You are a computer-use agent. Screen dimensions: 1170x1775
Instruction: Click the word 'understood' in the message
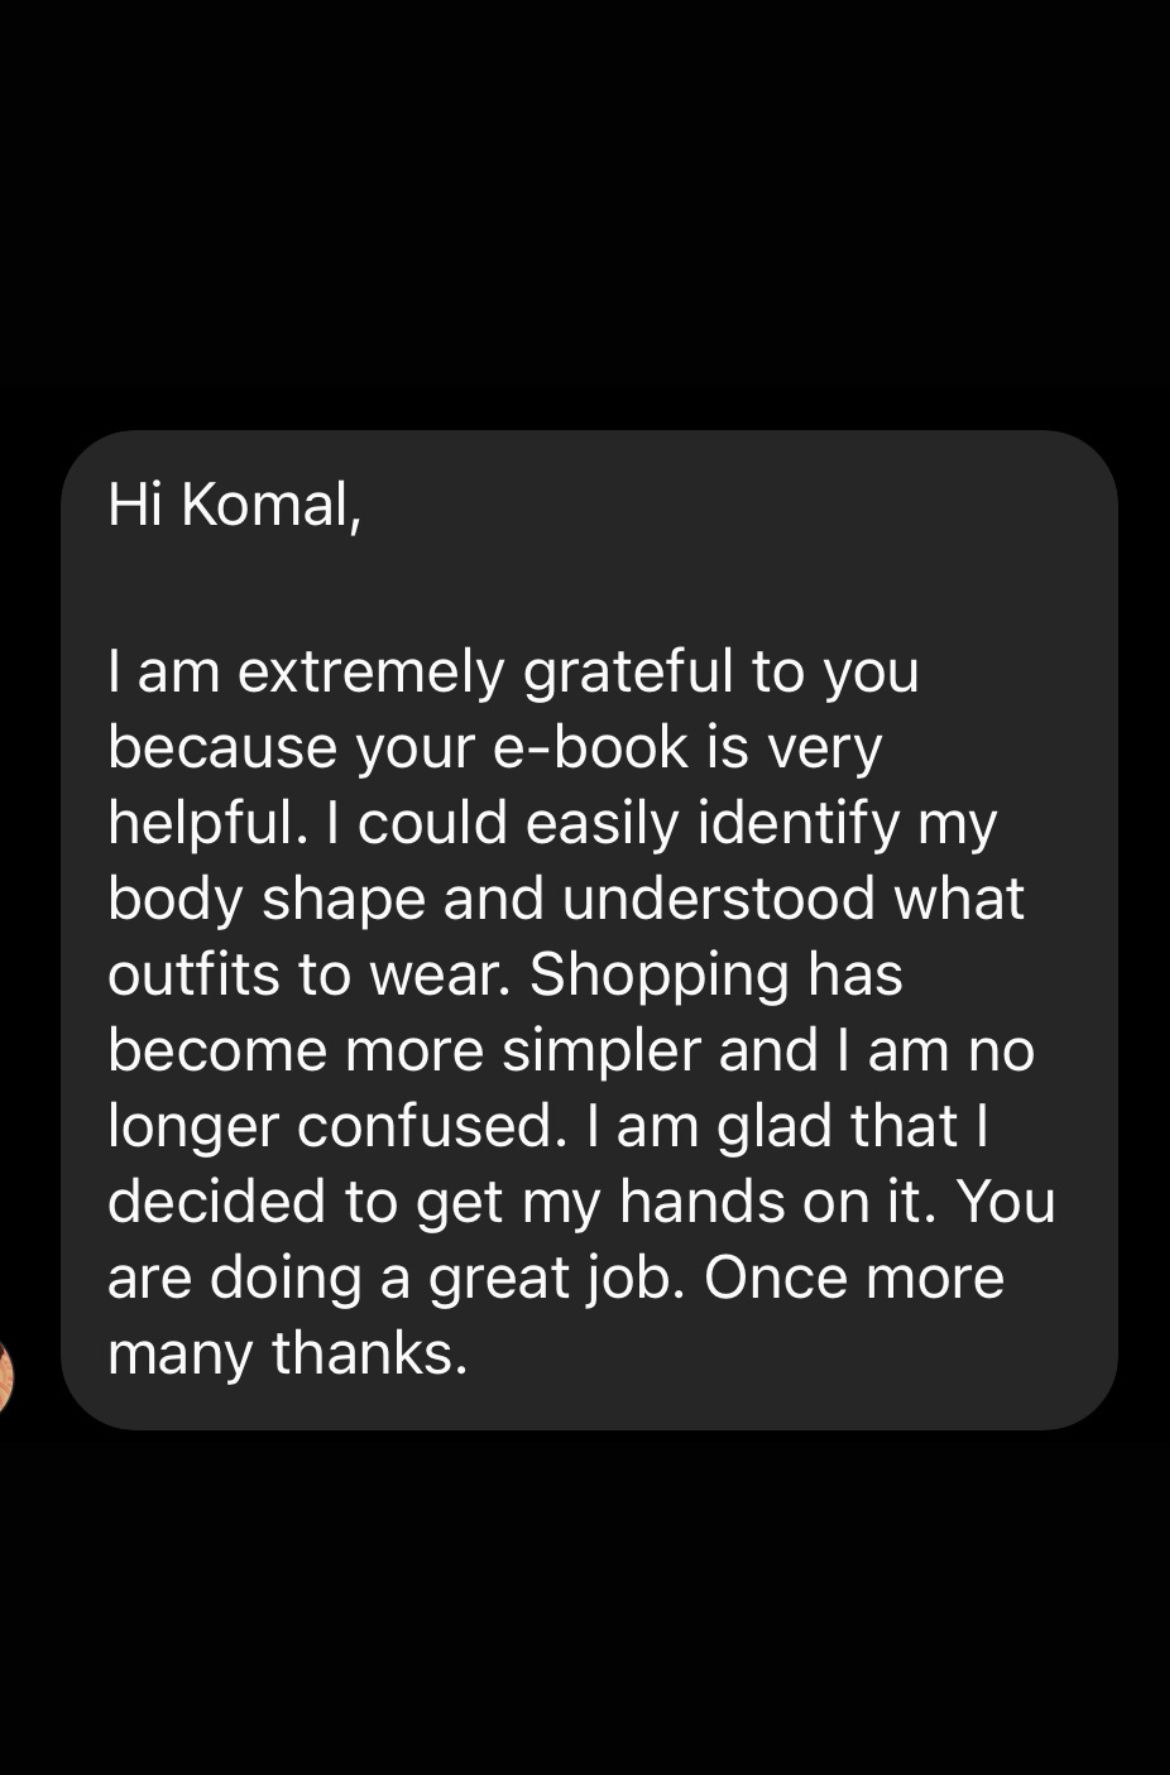point(718,899)
